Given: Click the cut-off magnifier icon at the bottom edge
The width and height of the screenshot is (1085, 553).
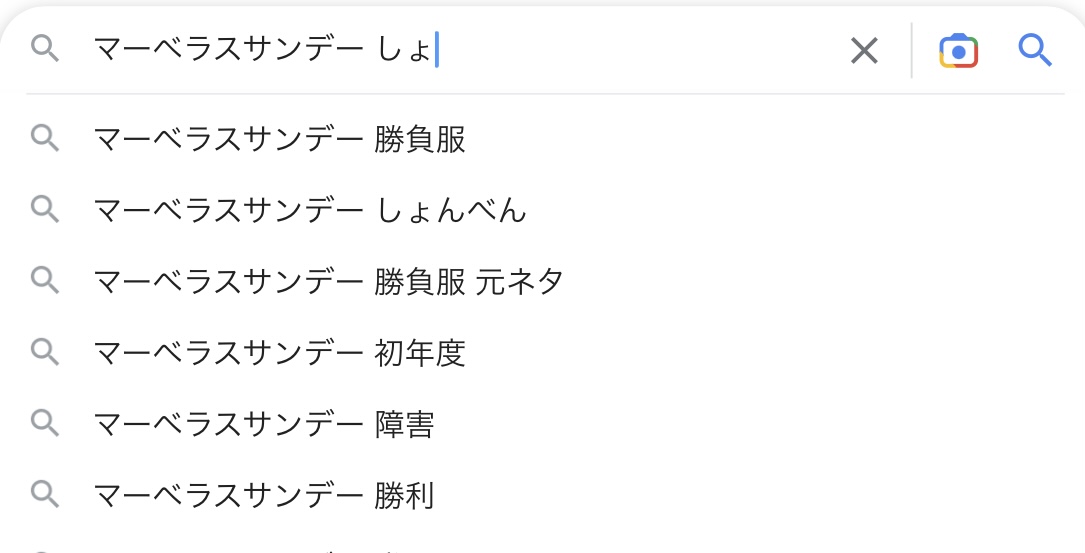Looking at the screenshot, I should pyautogui.click(x=45, y=551).
